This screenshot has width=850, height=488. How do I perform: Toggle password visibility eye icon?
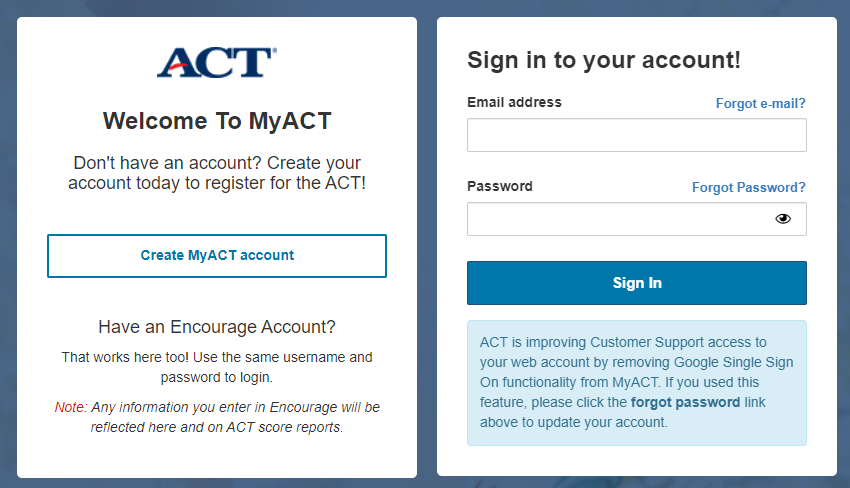pos(783,219)
